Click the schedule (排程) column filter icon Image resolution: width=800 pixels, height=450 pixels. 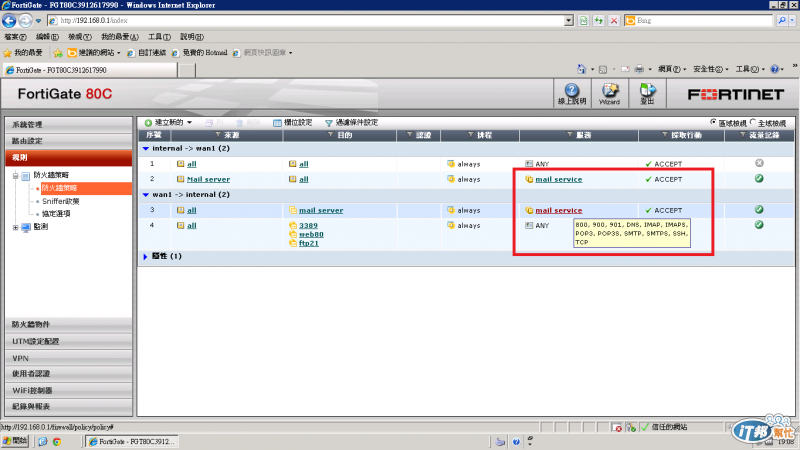pyautogui.click(x=471, y=135)
